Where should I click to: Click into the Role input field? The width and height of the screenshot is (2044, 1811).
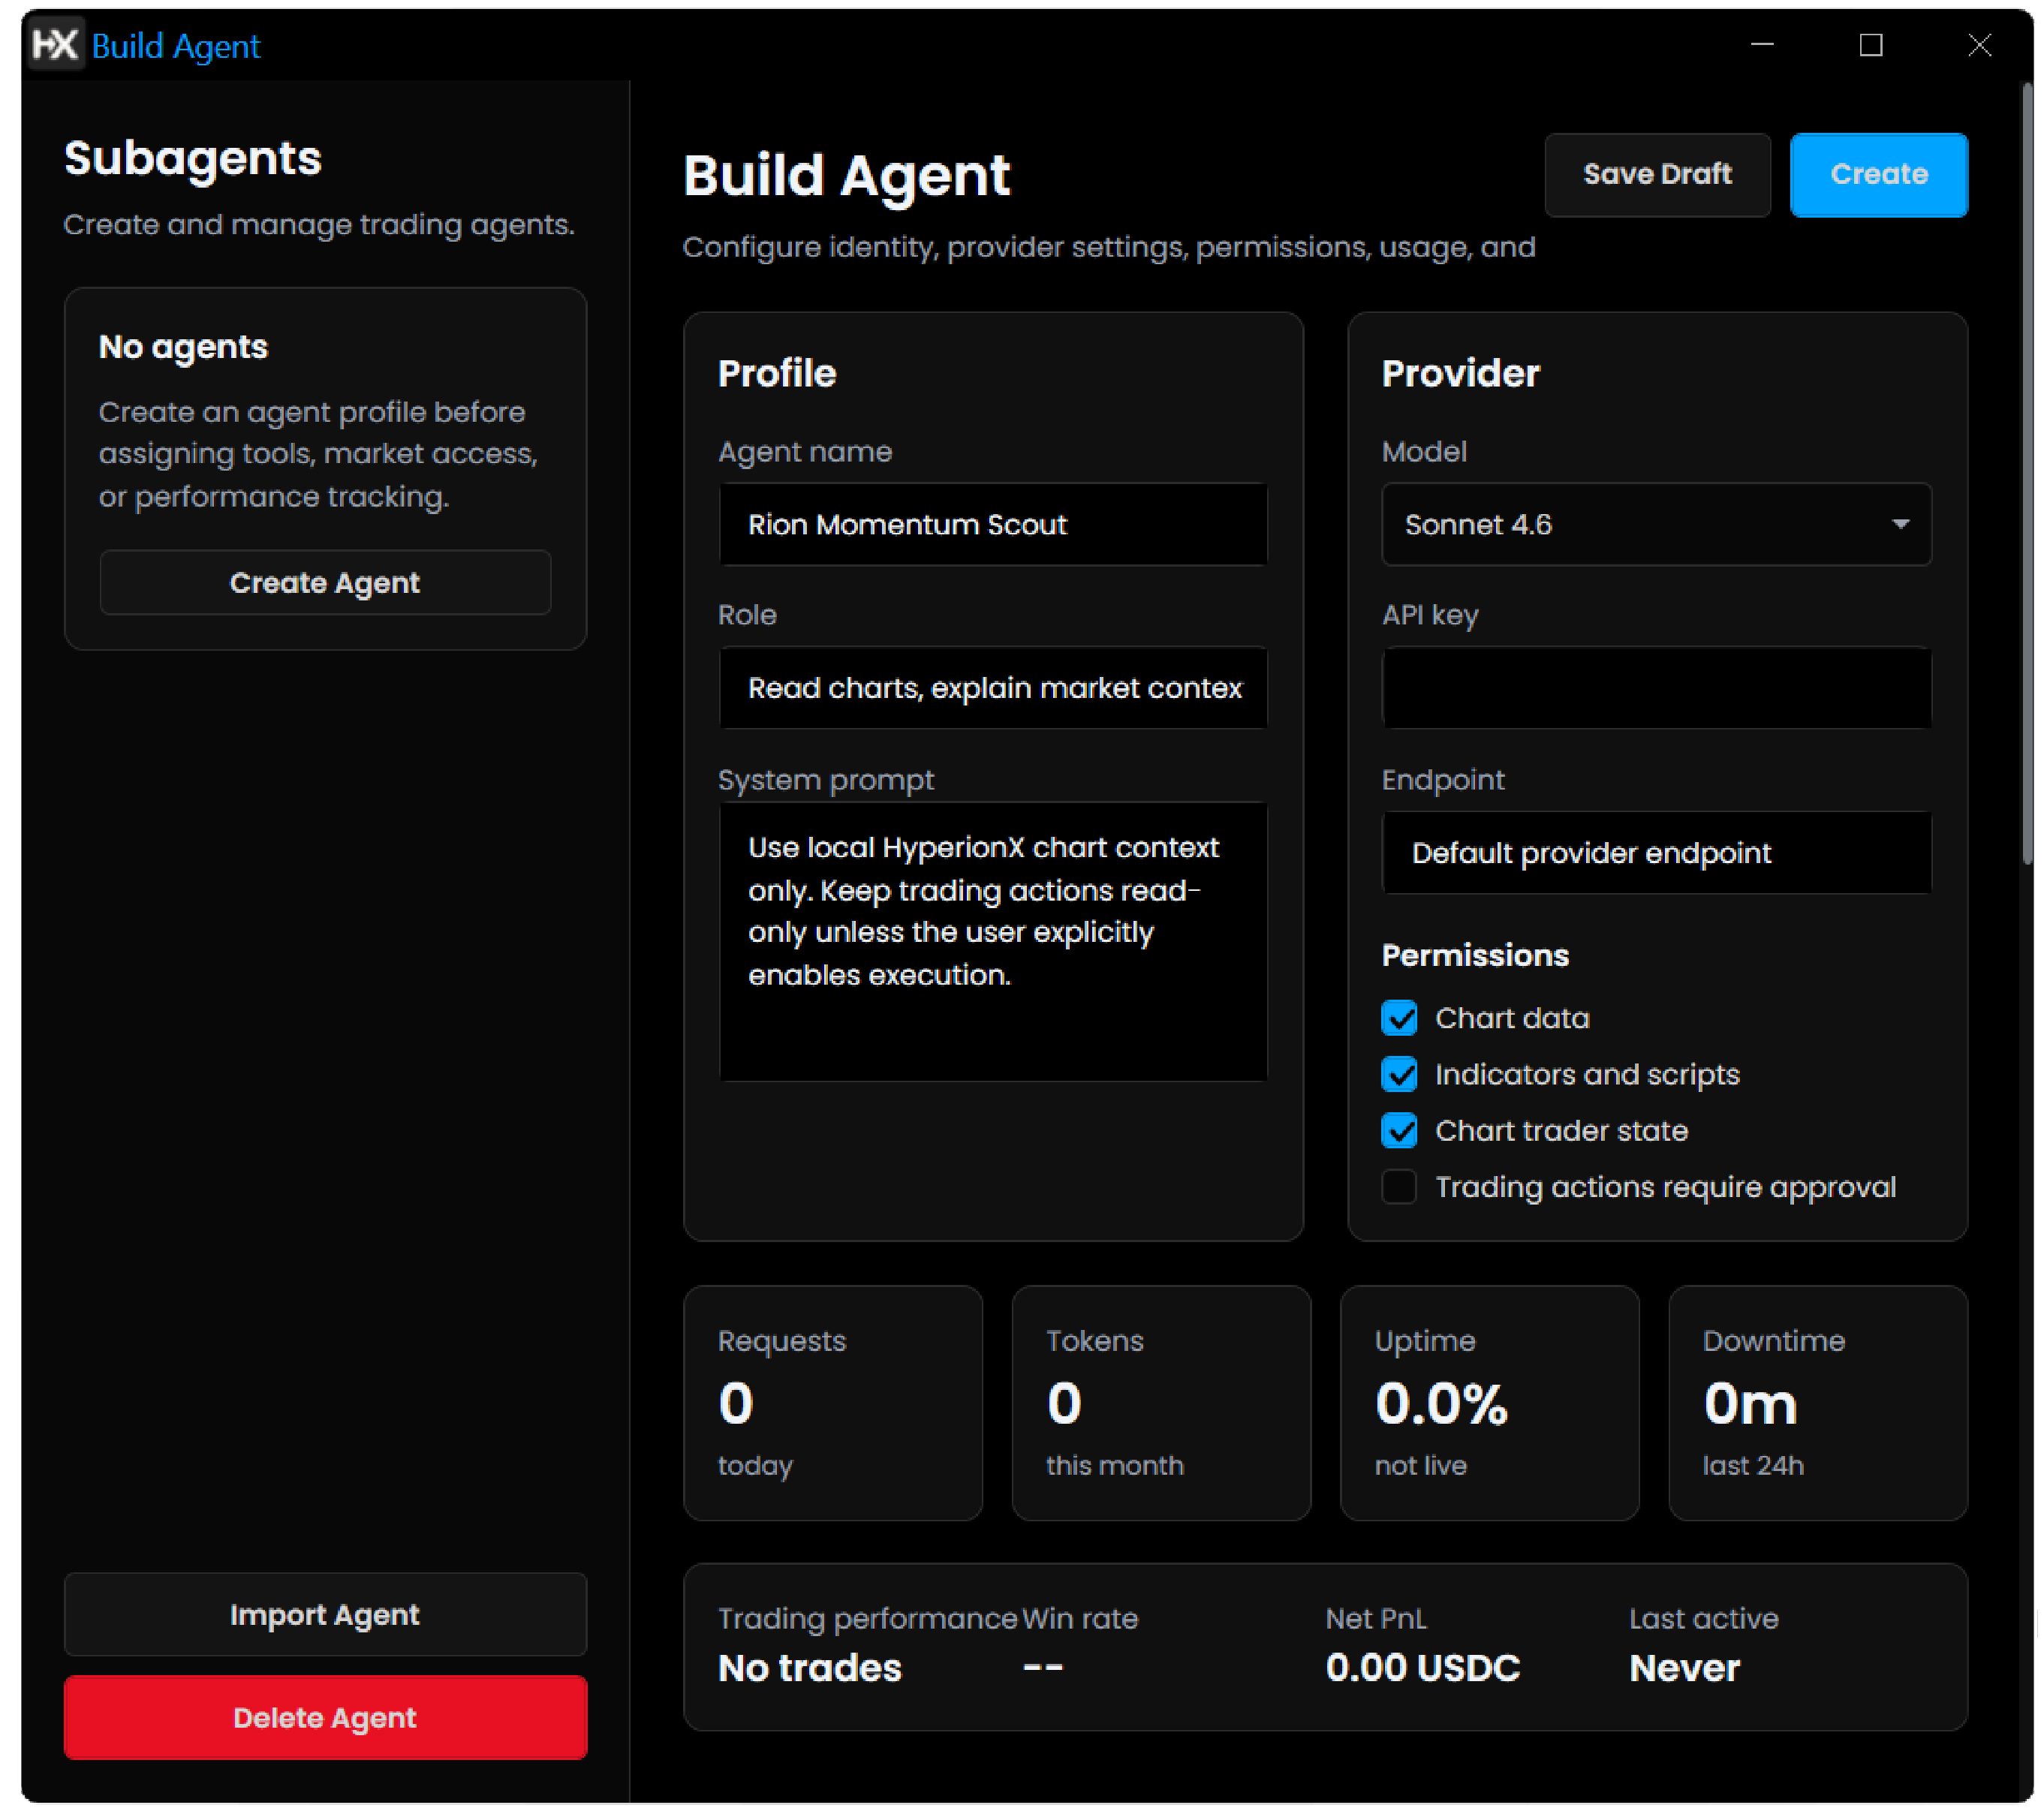coord(993,688)
